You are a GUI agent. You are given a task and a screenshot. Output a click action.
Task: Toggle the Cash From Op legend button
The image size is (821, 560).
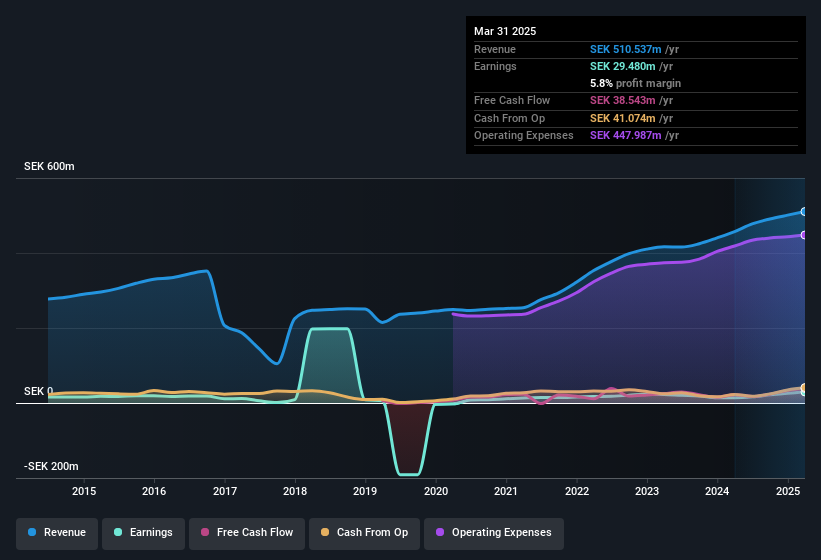pos(364,533)
